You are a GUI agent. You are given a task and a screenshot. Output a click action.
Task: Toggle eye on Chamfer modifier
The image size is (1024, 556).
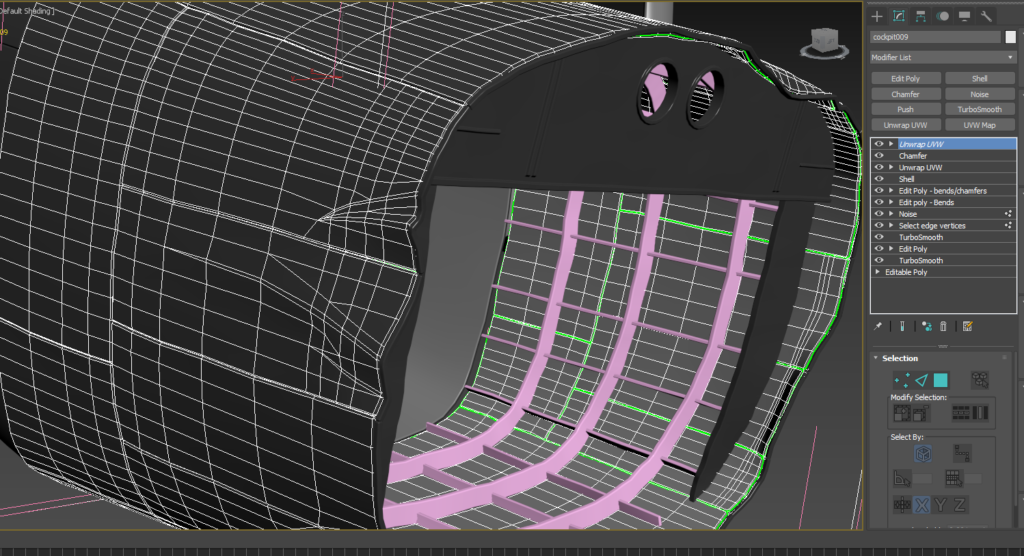tap(879, 155)
